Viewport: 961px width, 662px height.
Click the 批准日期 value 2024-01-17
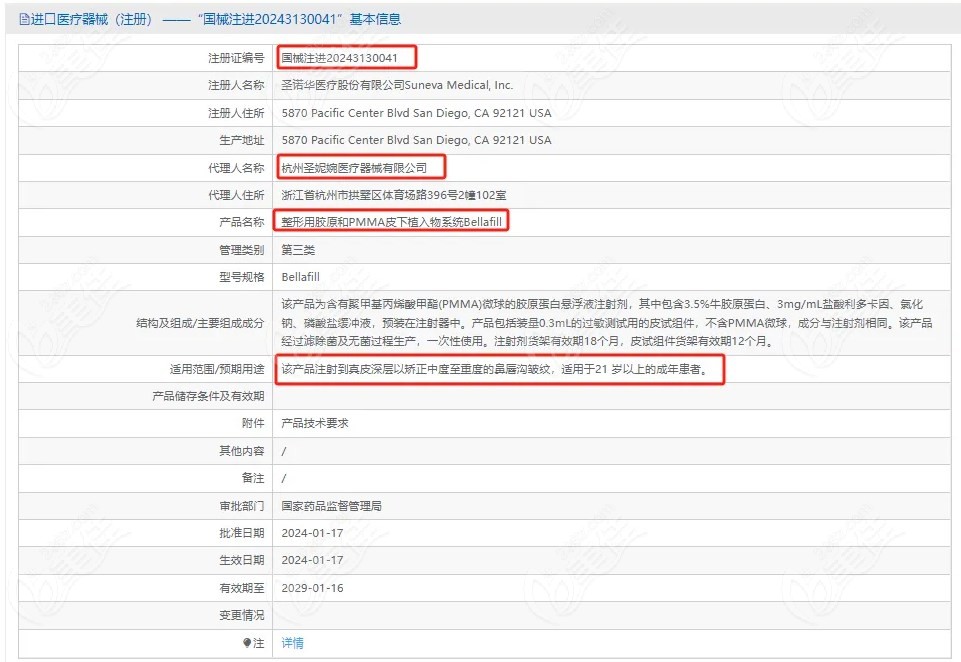click(312, 533)
